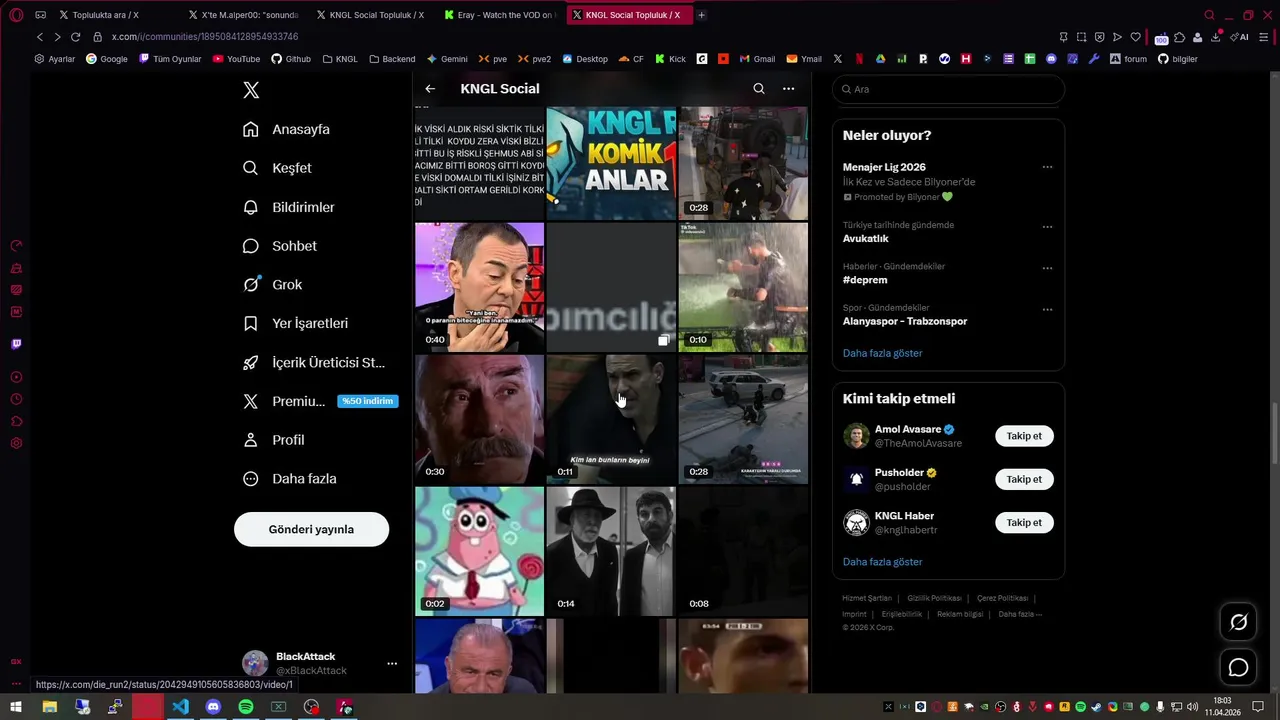Follow Pusholder with Takip et
This screenshot has height=720, width=1280.
(1024, 479)
